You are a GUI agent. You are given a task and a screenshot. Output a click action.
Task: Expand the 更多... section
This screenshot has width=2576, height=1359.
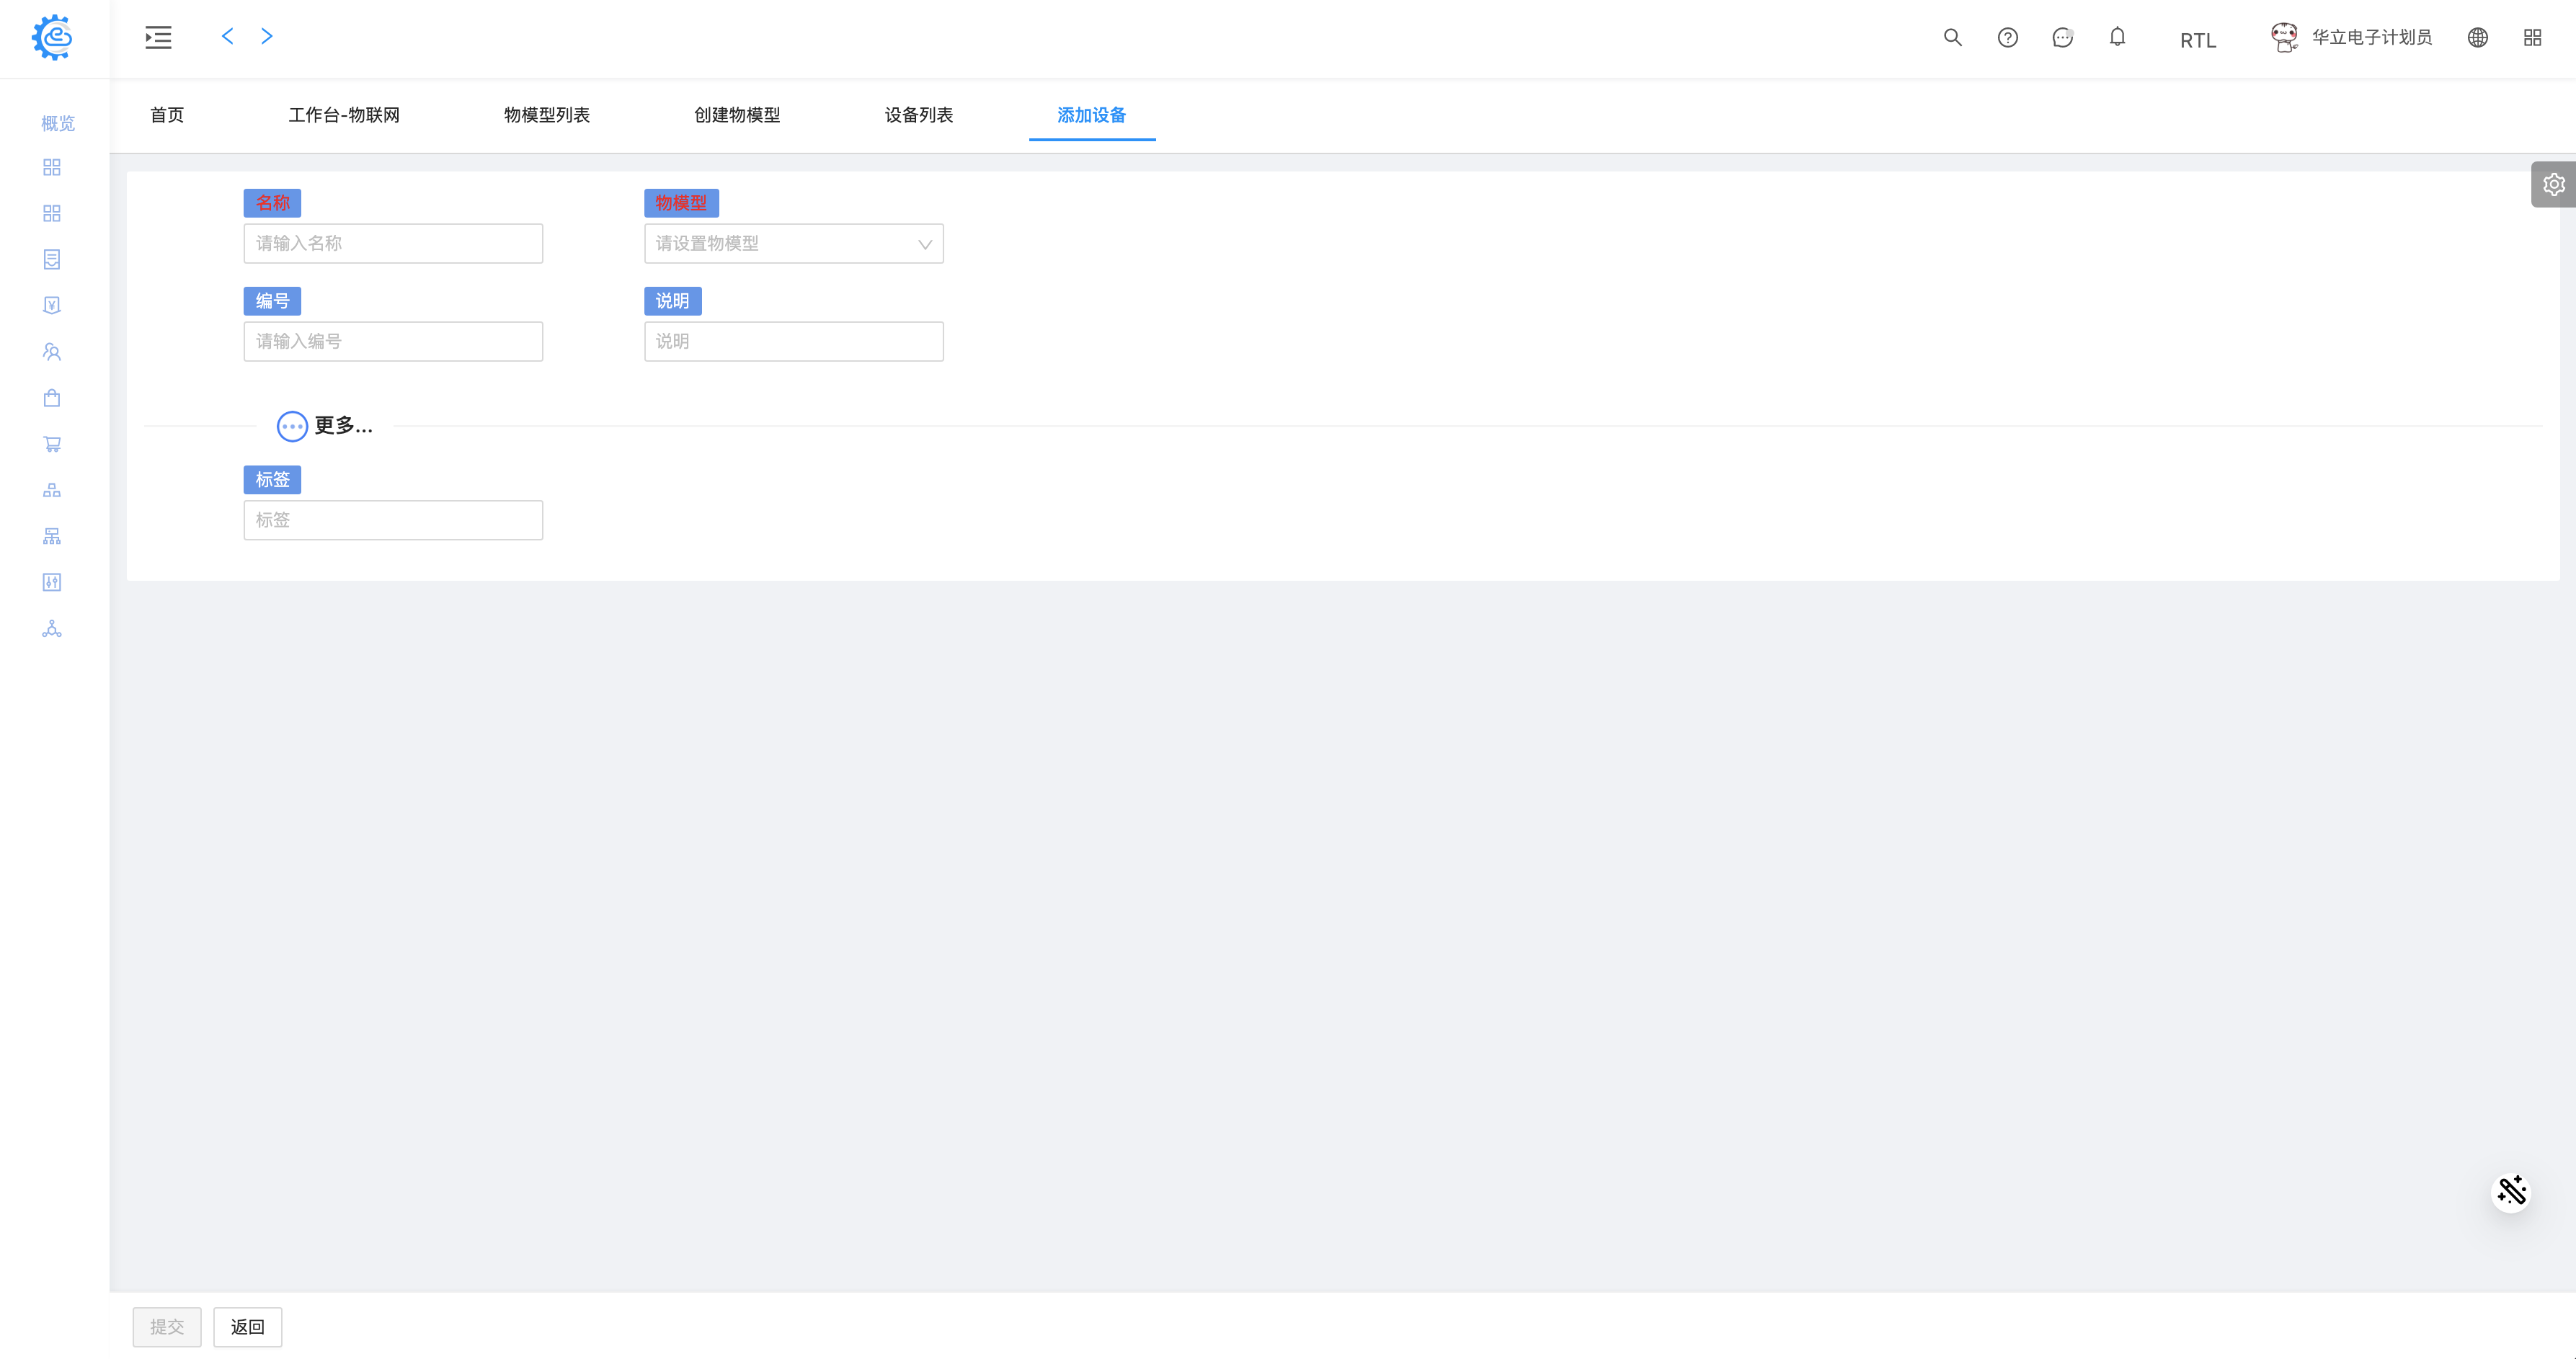pos(324,426)
